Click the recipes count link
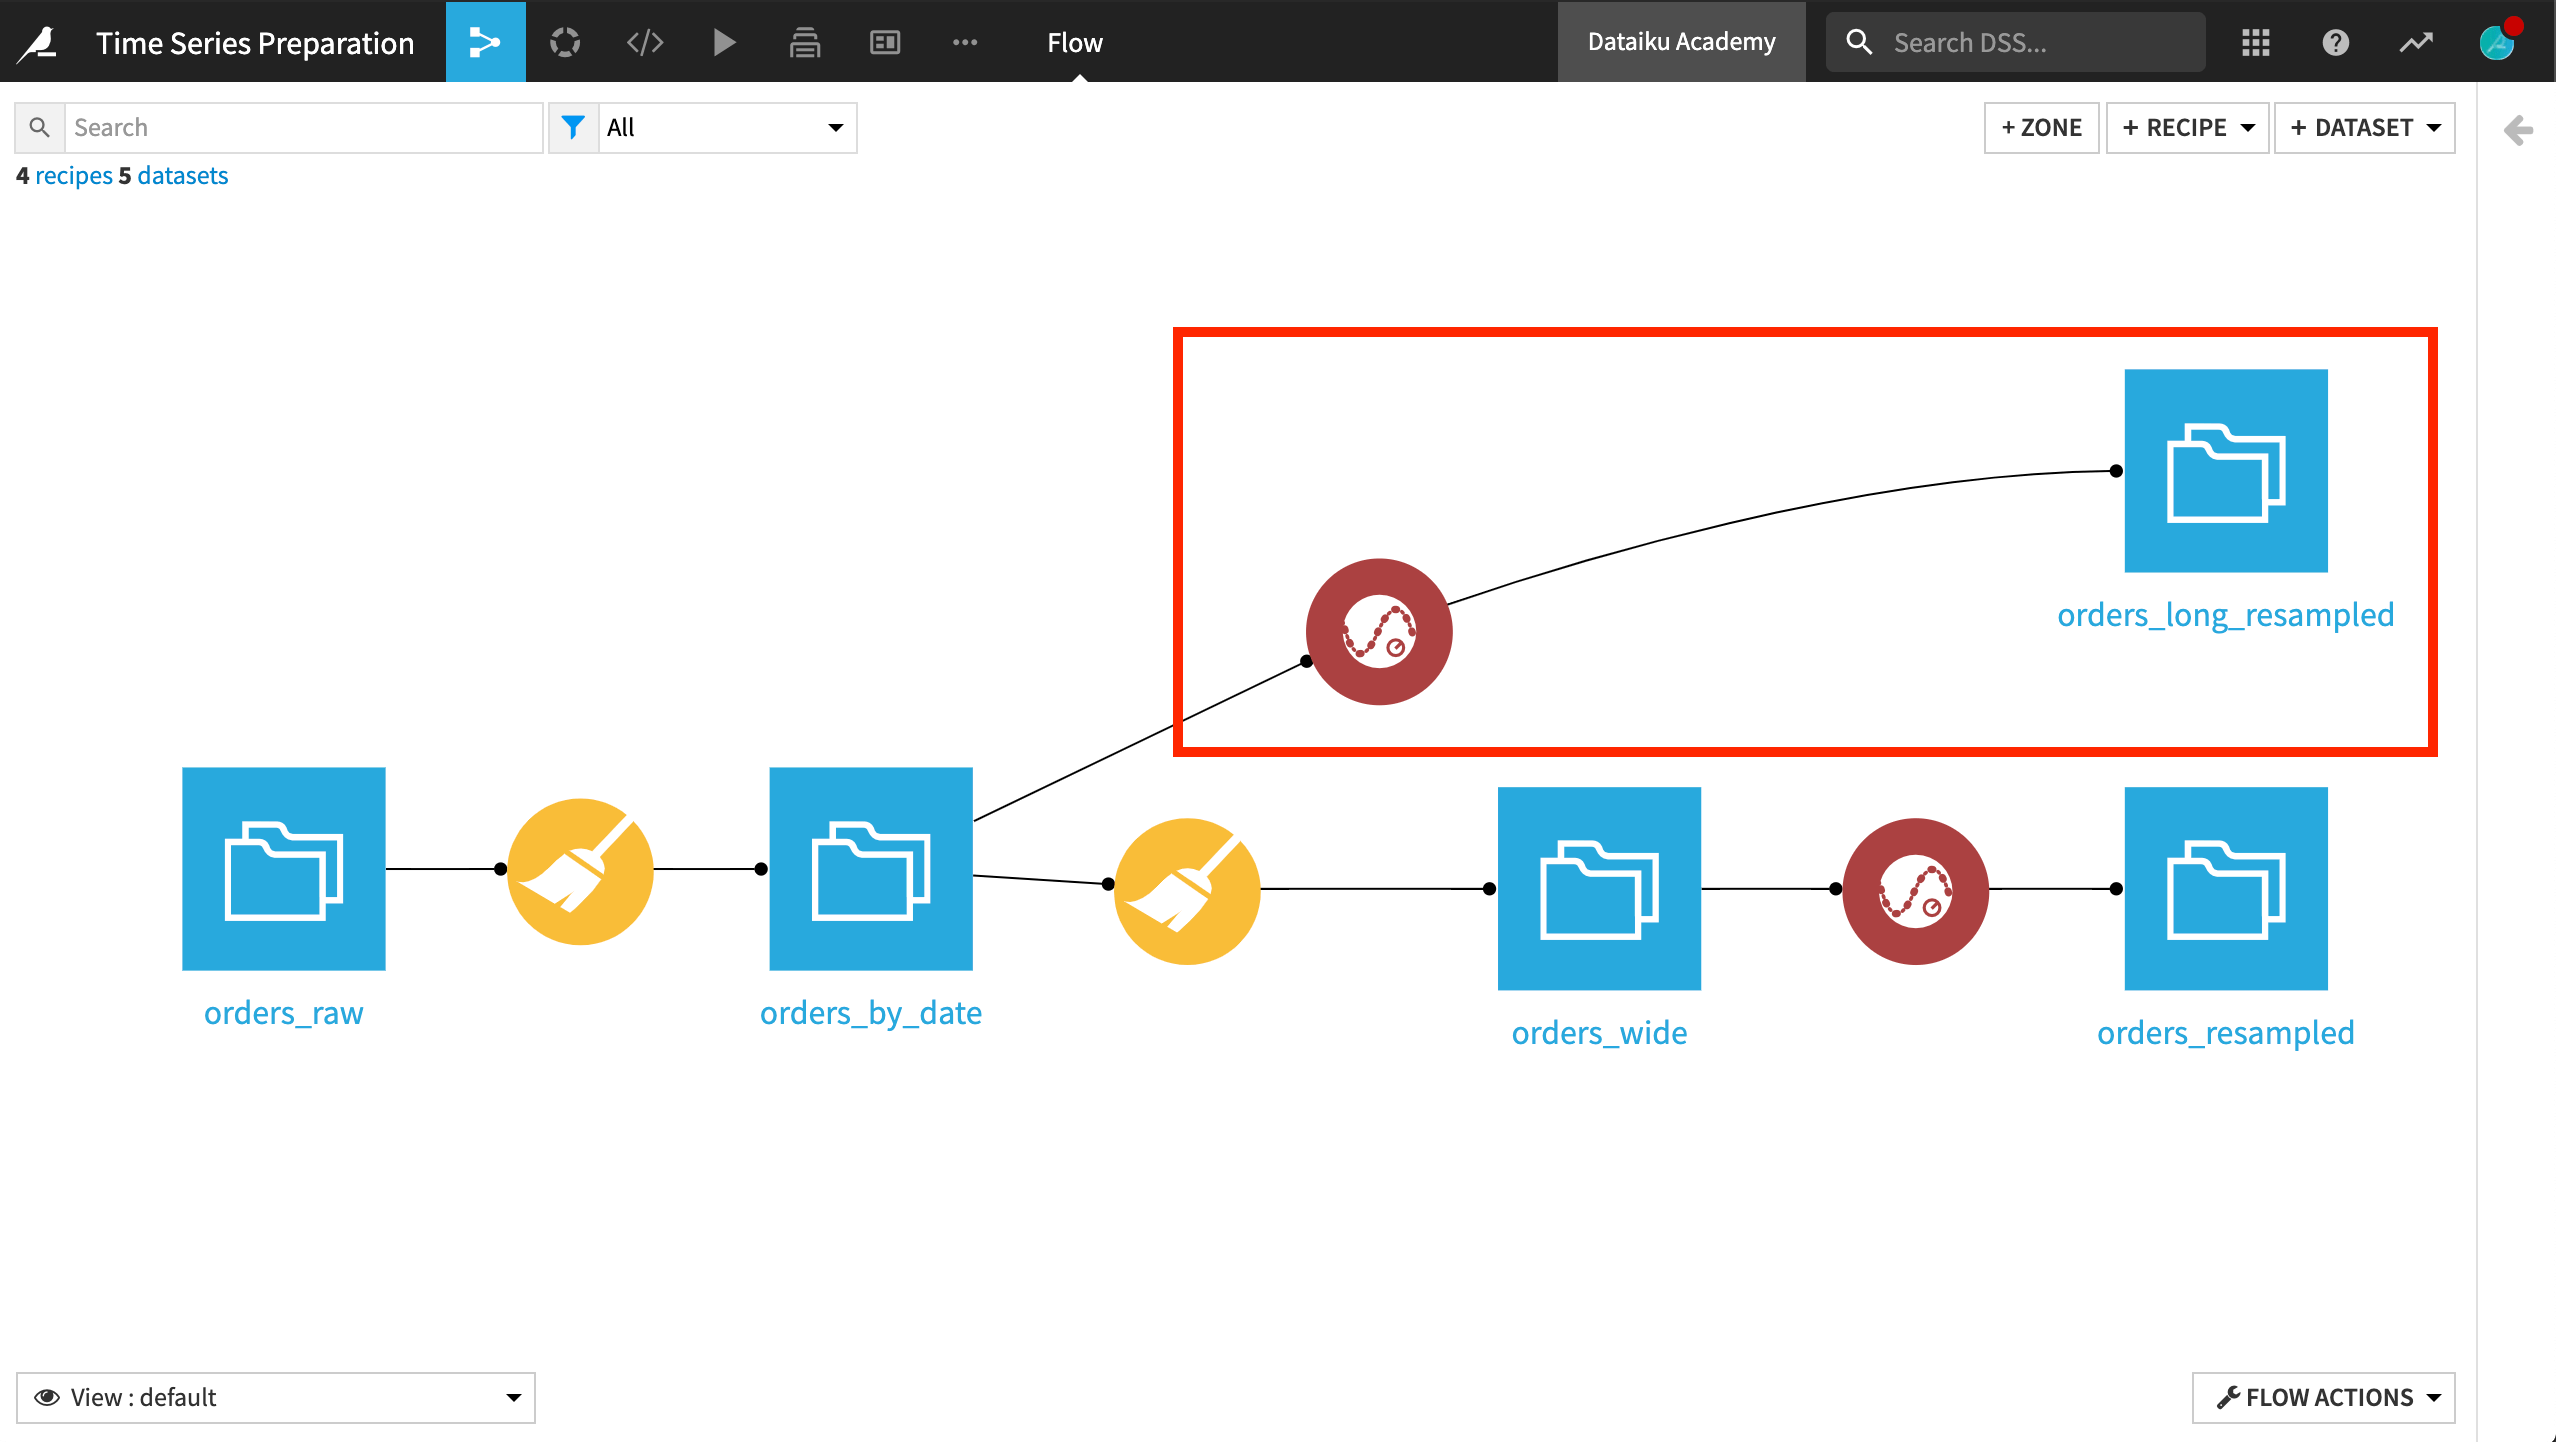The height and width of the screenshot is (1442, 2556). point(73,176)
